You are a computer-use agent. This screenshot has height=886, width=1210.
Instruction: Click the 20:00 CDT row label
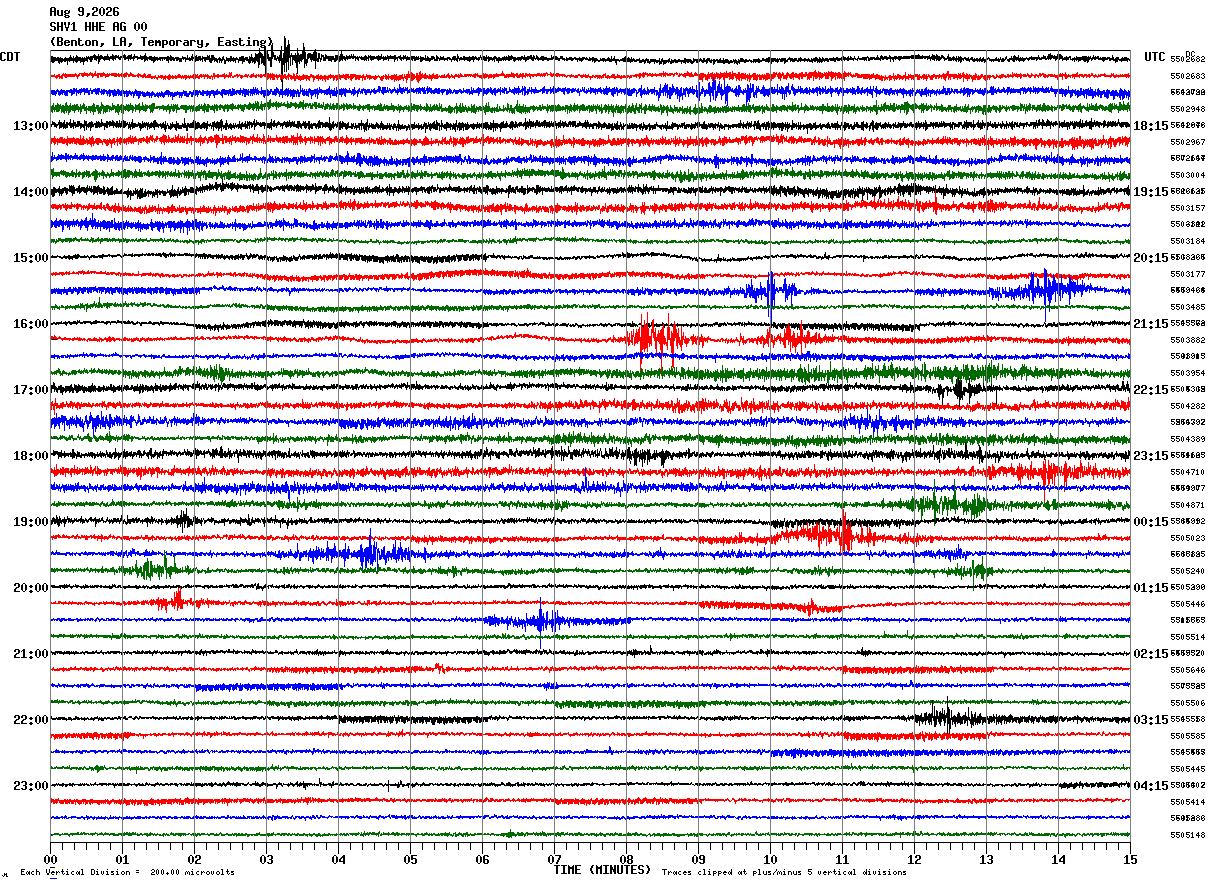click(x=31, y=587)
